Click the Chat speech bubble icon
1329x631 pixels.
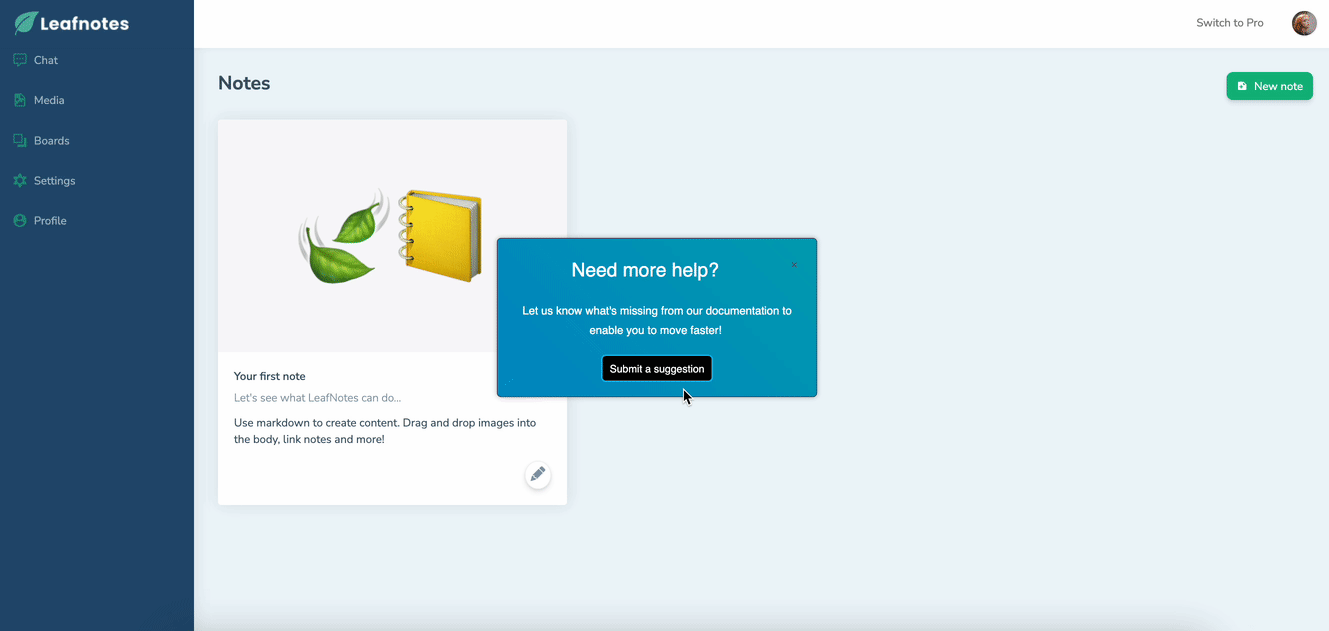pyautogui.click(x=20, y=60)
